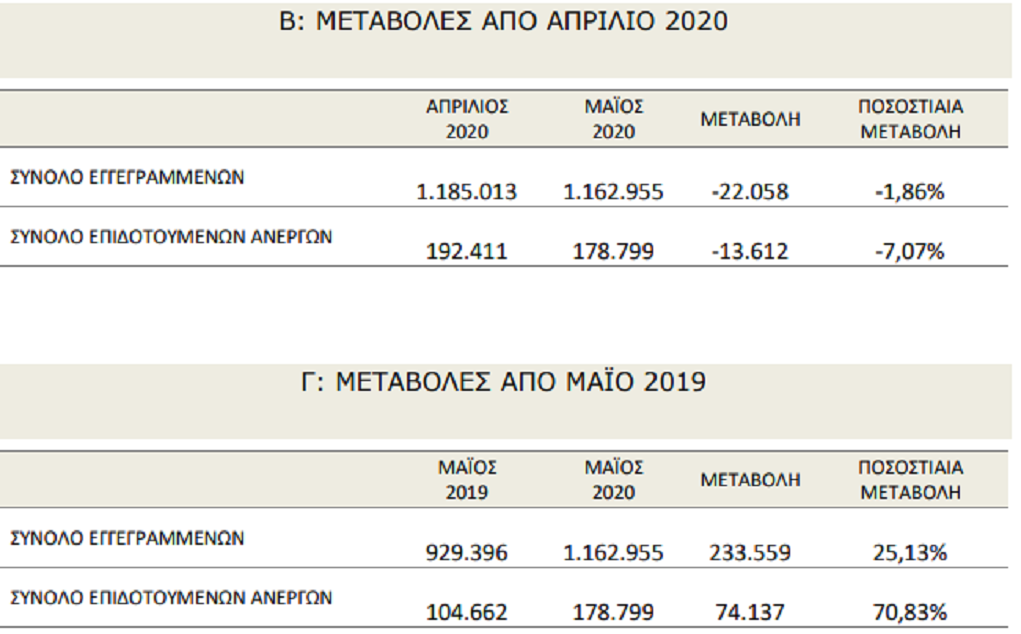
Task: Select the -22.058 change cell
Action: click(749, 192)
